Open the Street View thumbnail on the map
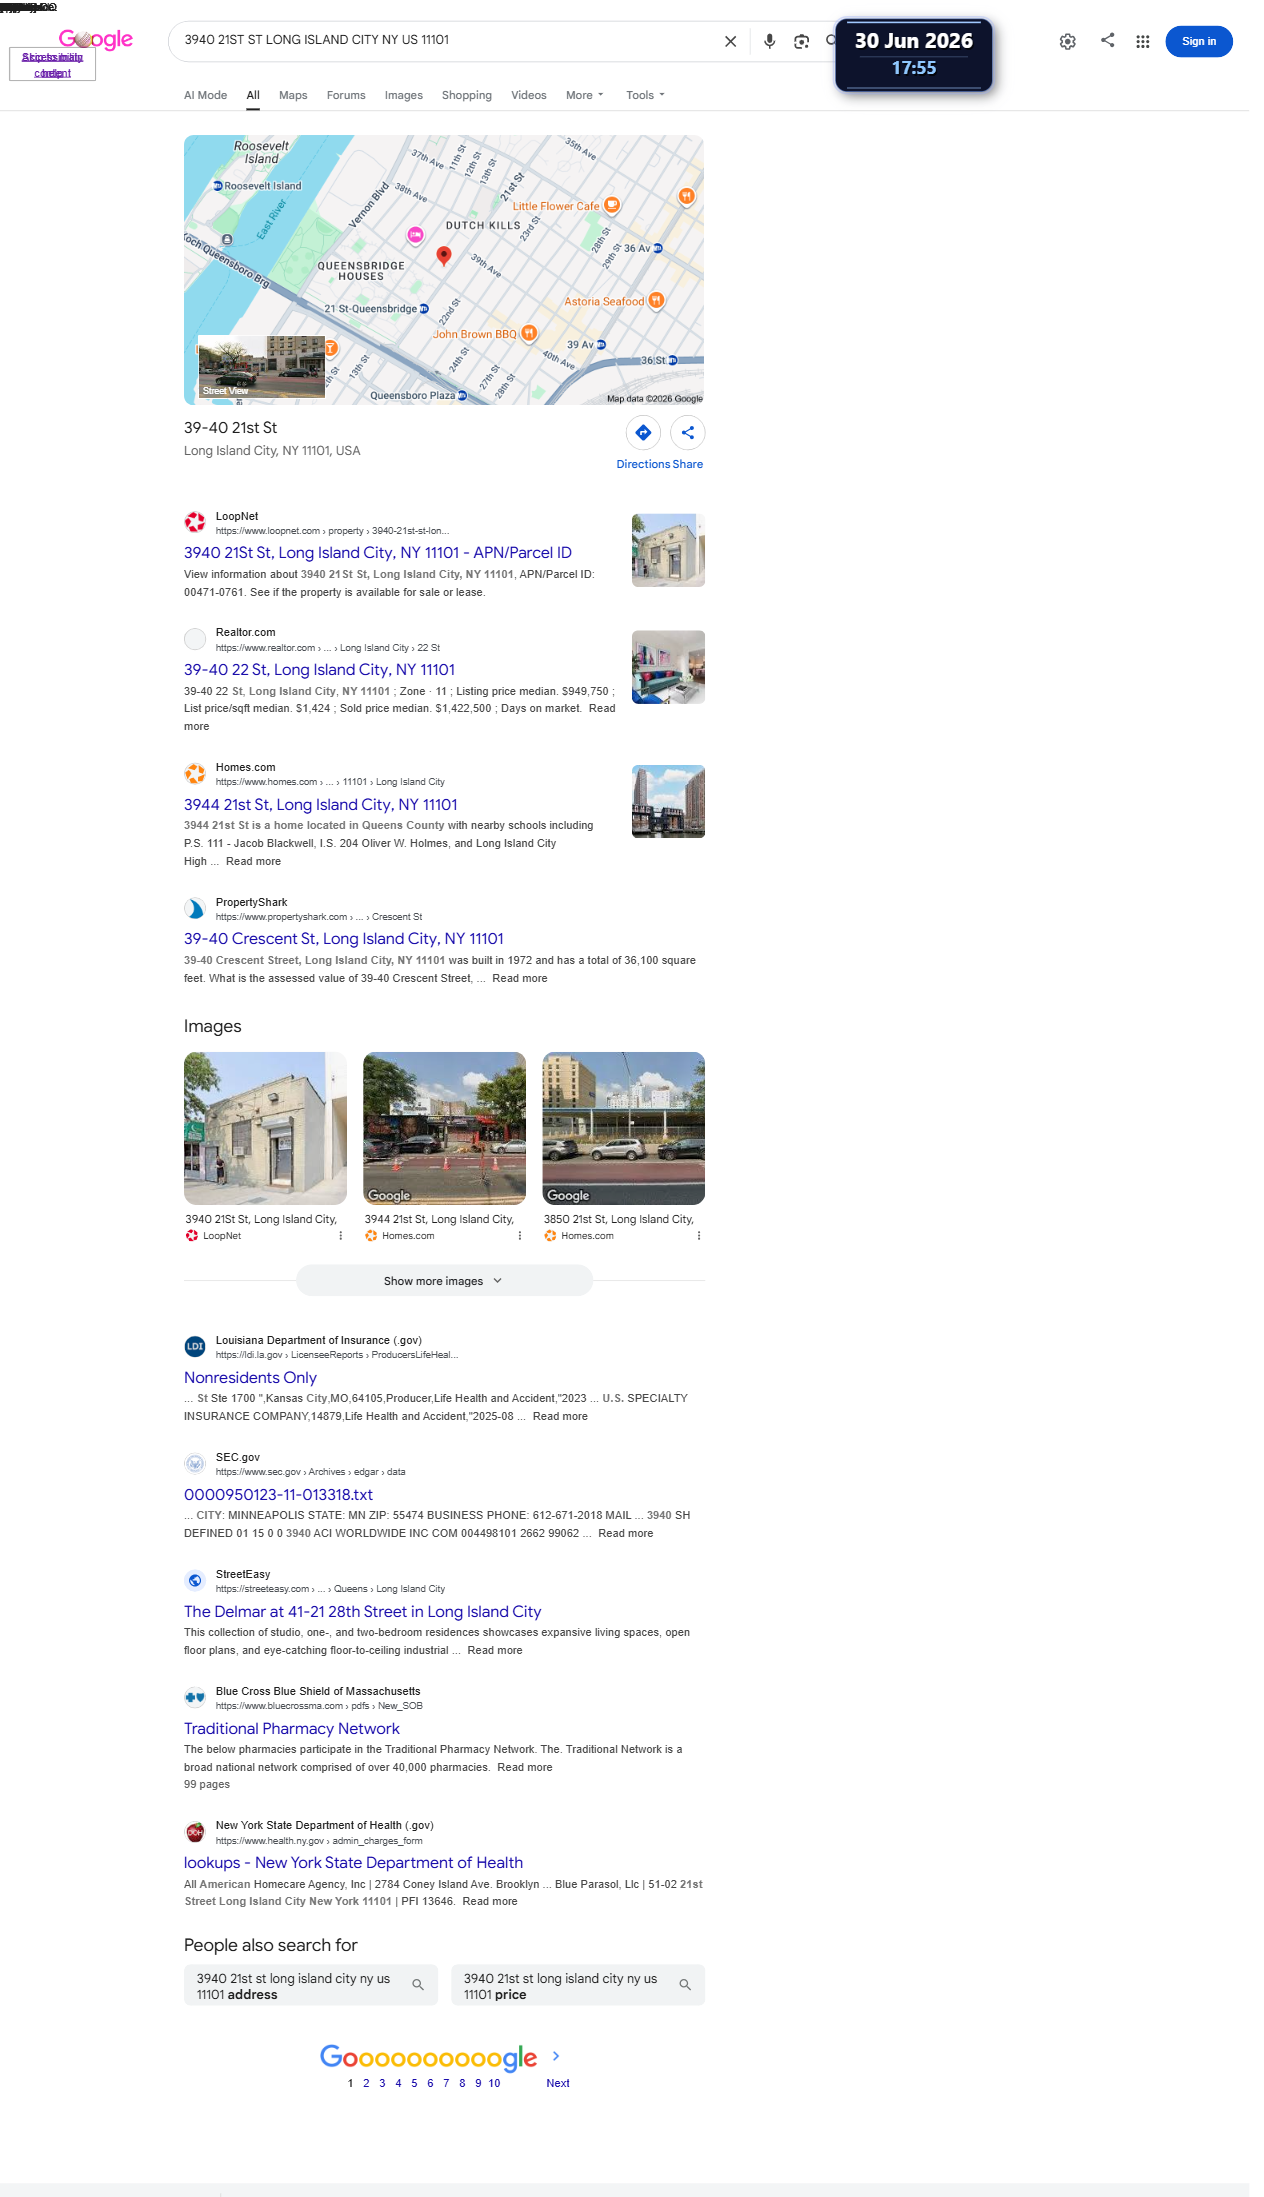The image size is (1264, 2197). point(262,367)
